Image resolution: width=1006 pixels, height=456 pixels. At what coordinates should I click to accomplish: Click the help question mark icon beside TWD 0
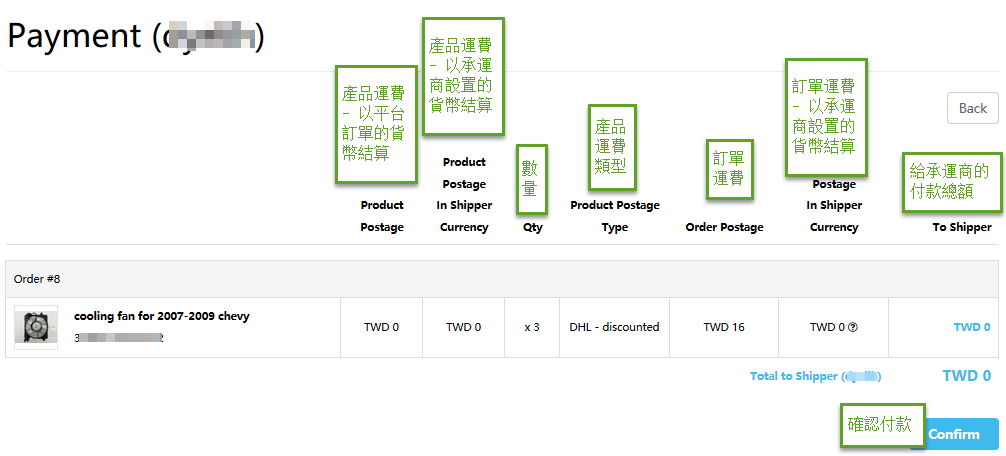(x=853, y=327)
